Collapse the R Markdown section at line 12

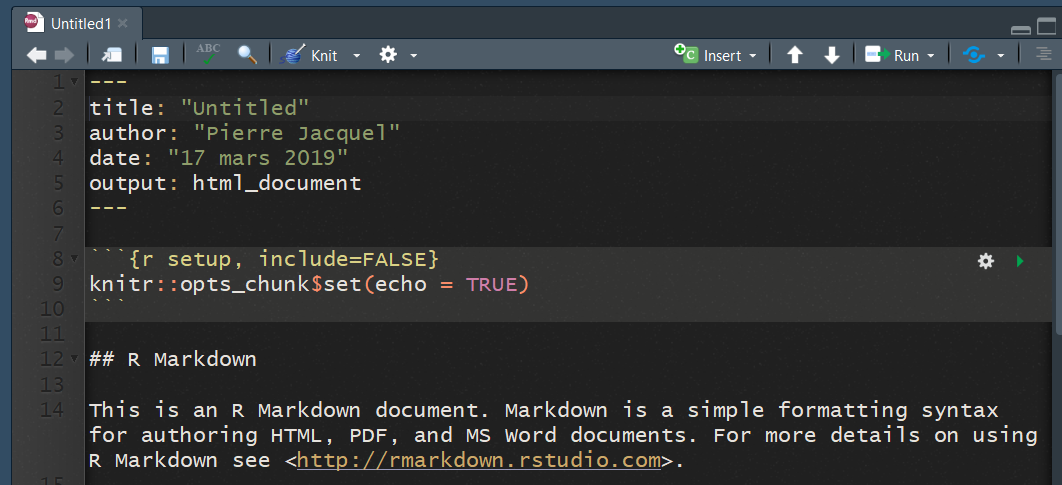pos(75,360)
